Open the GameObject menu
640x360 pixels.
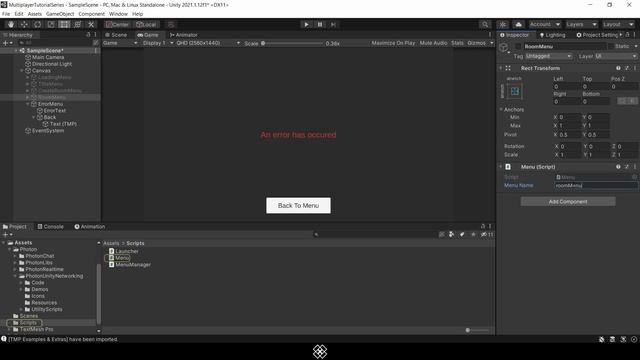click(x=60, y=14)
